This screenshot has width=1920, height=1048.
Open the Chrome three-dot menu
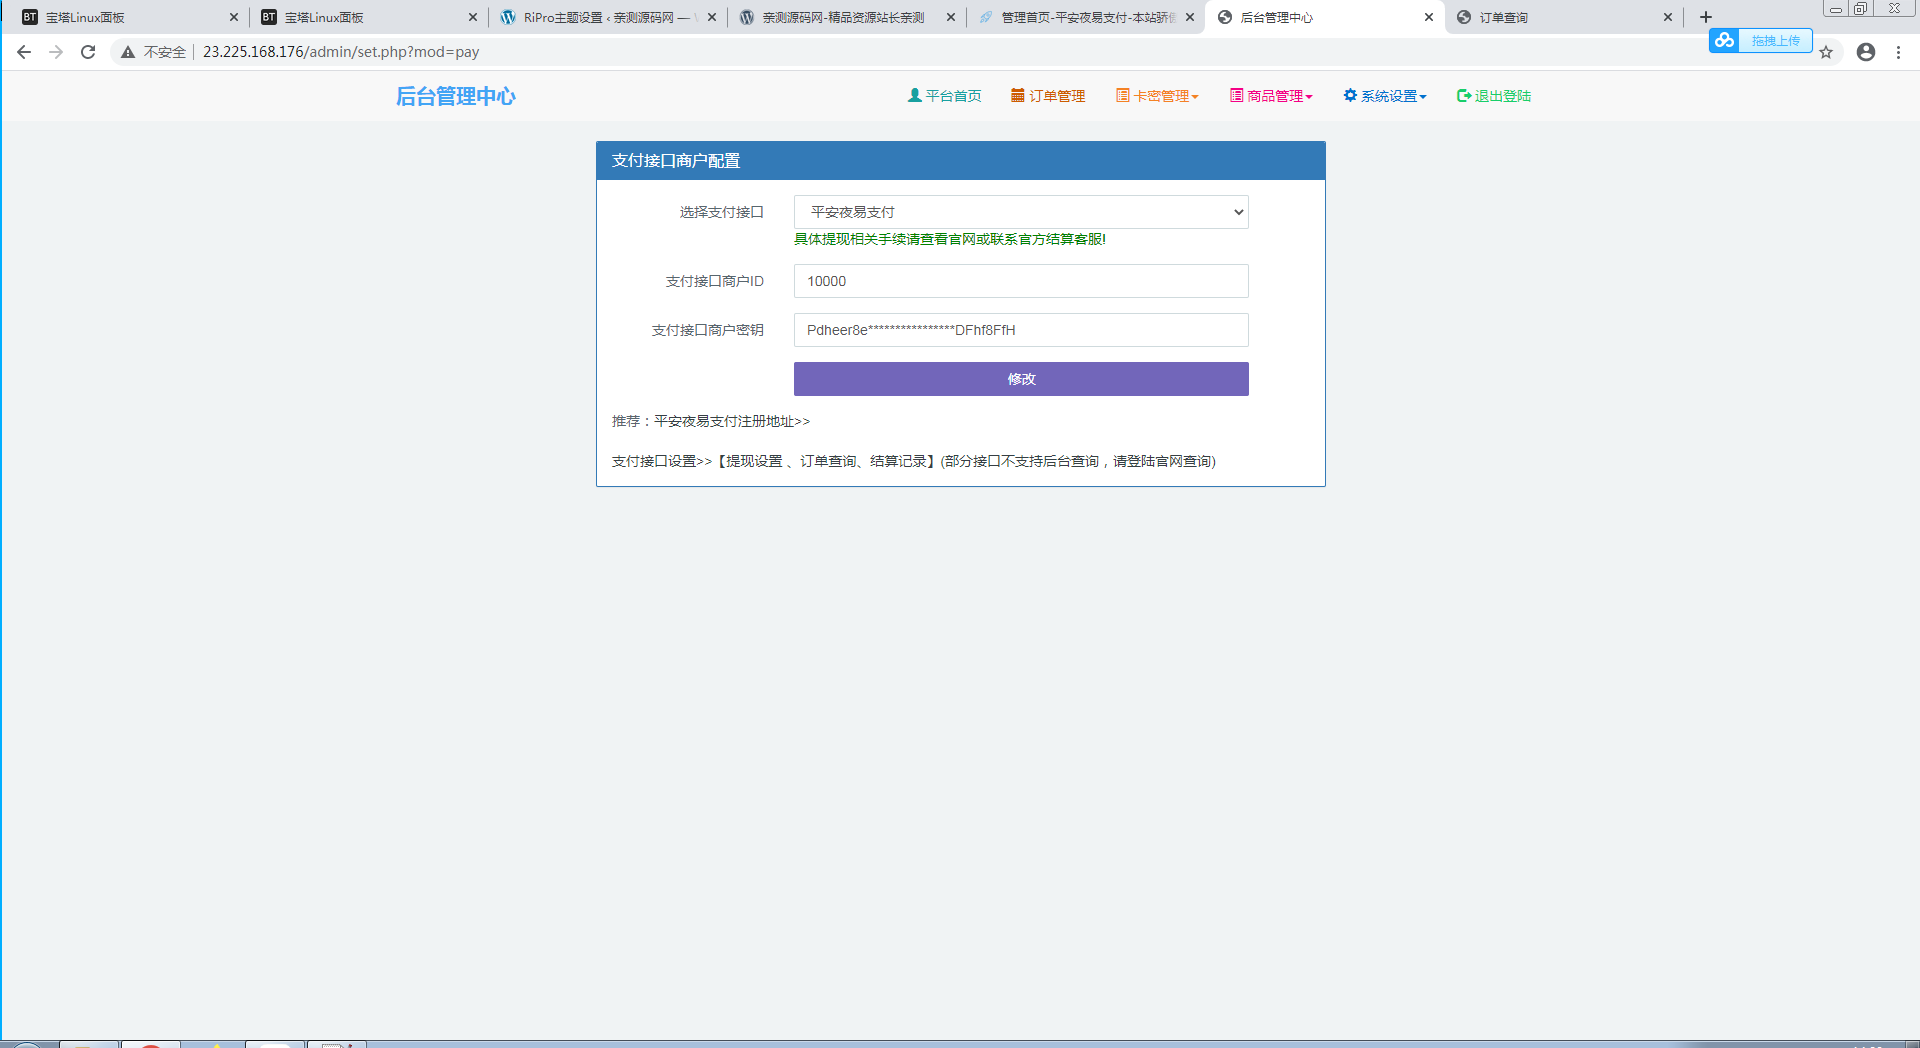pos(1898,52)
